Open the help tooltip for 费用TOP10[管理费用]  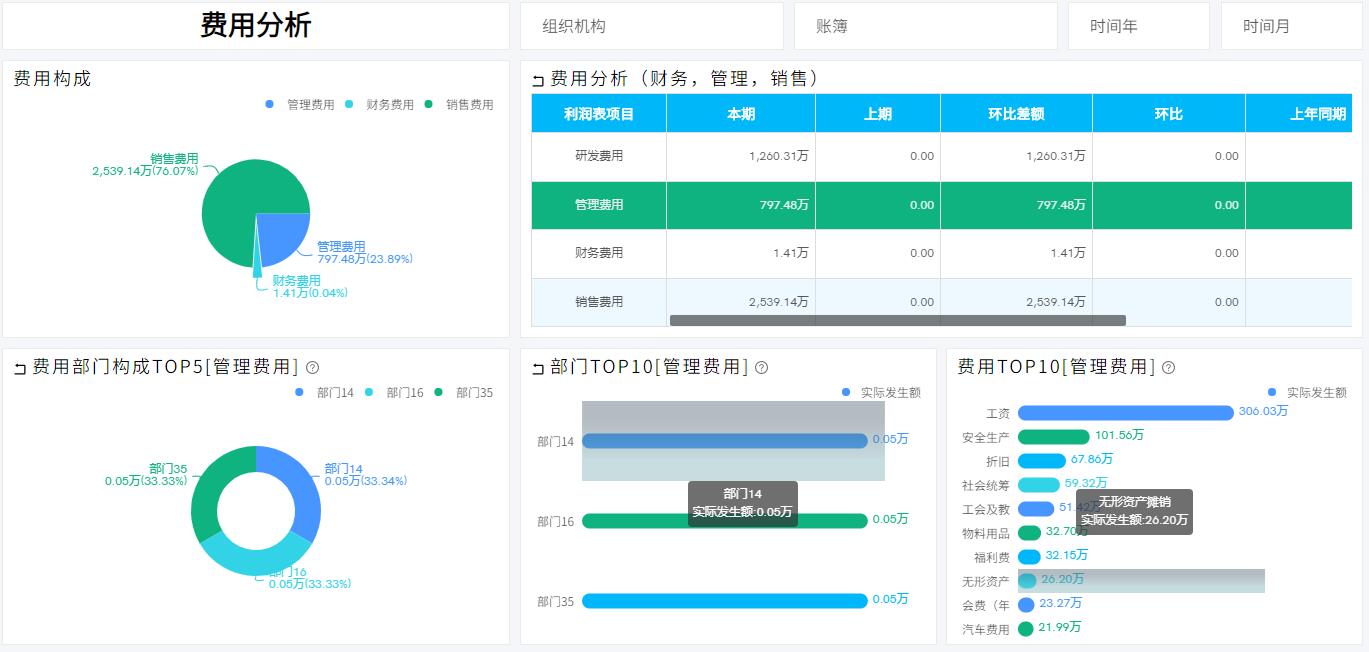[1167, 368]
